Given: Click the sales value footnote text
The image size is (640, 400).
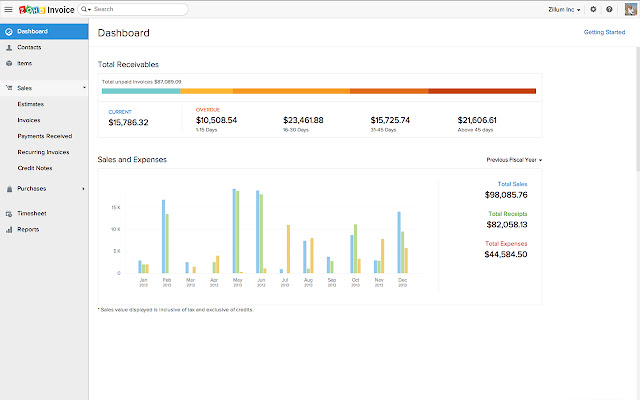Looking at the screenshot, I should point(176,310).
